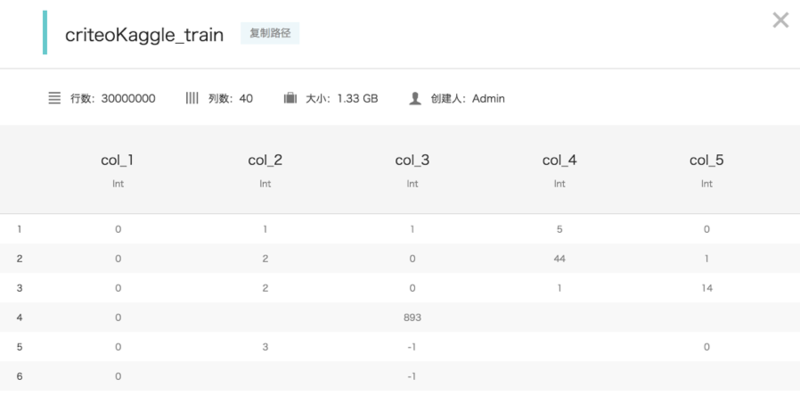This screenshot has height=396, width=800.
Task: Click the row count lines icon
Action: point(55,98)
